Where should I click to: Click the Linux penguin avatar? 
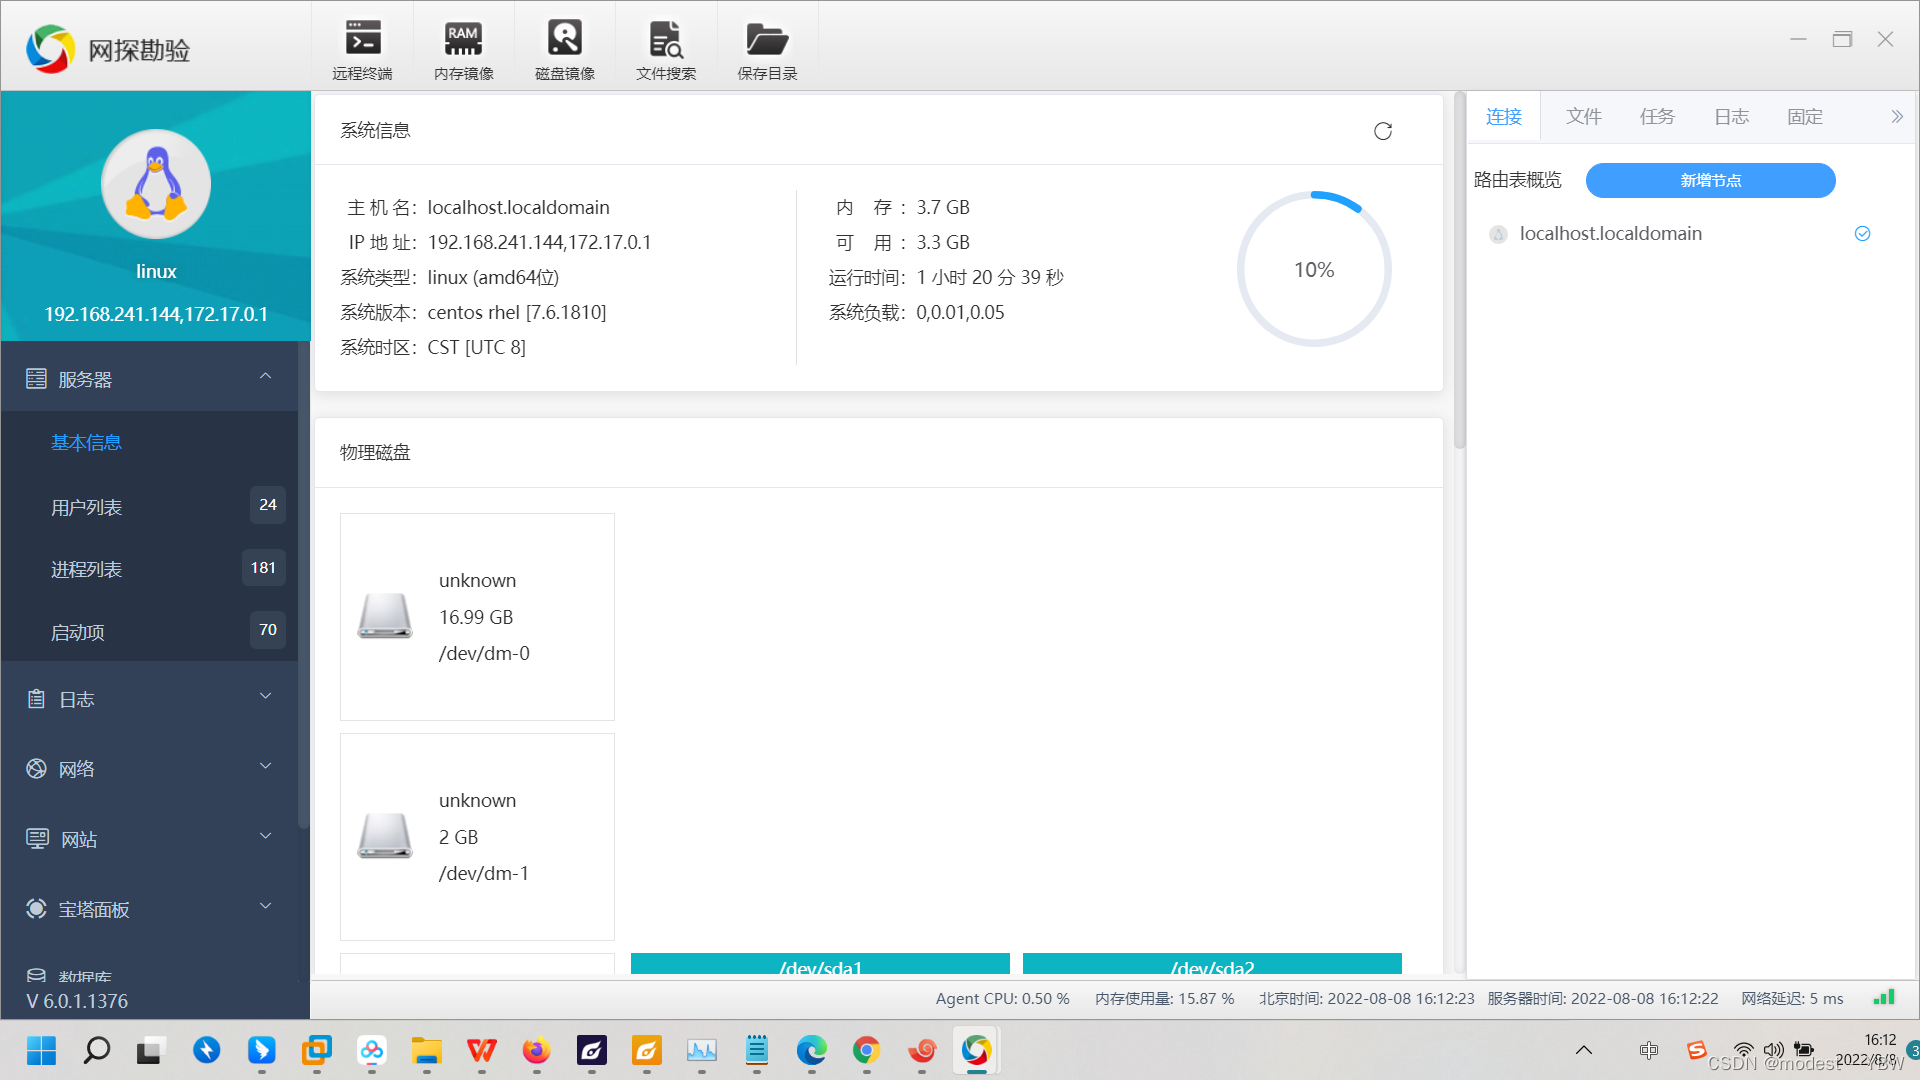pyautogui.click(x=156, y=184)
